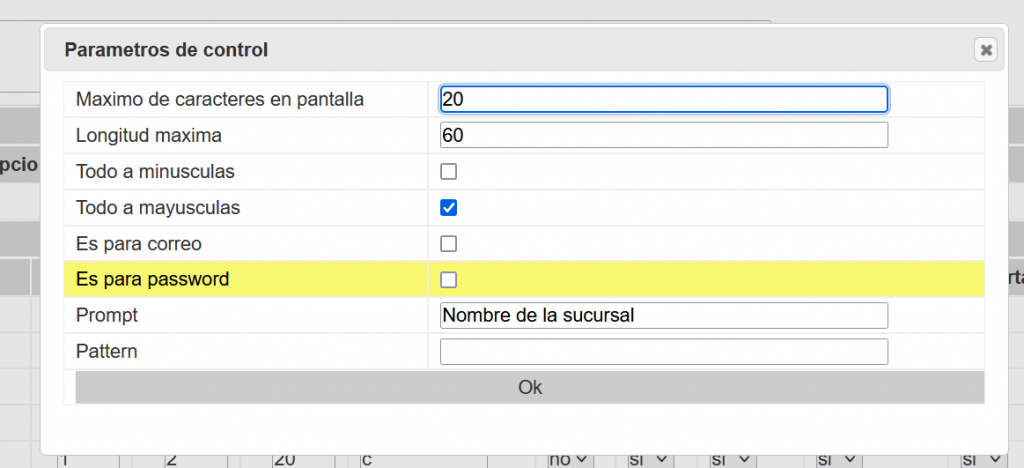The width and height of the screenshot is (1024, 468).
Task: Click the Todo a mayusculas label text
Action: point(157,208)
